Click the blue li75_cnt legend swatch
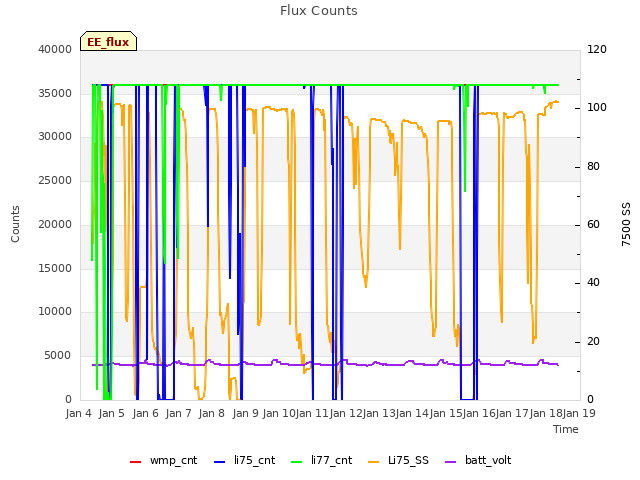640x480 pixels. 219,462
